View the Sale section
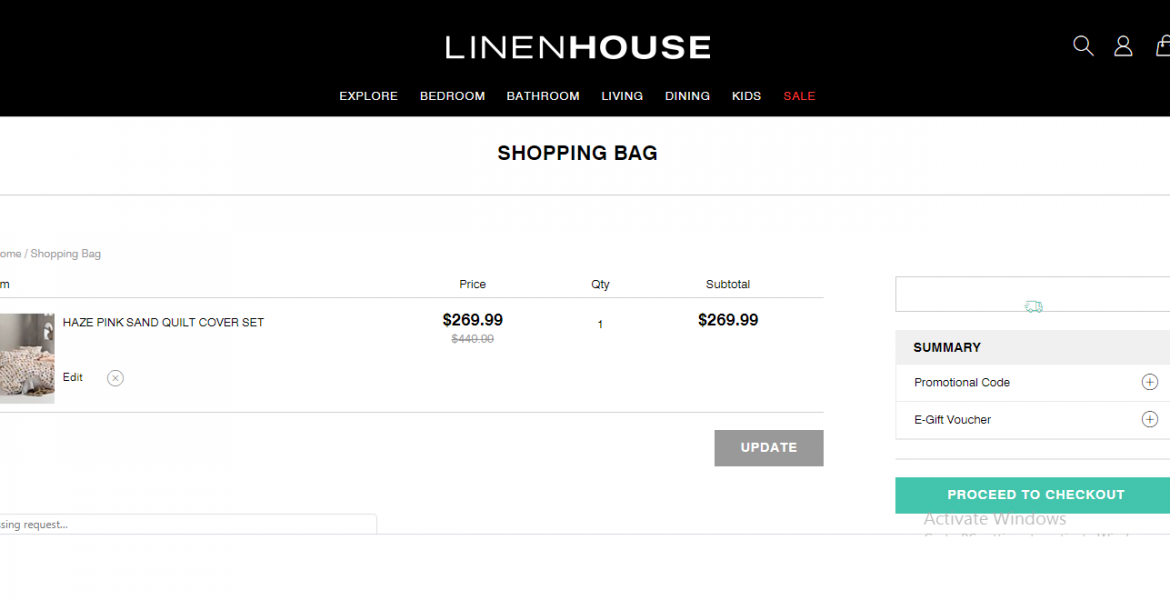Viewport: 1170px width, 600px height. tap(799, 96)
